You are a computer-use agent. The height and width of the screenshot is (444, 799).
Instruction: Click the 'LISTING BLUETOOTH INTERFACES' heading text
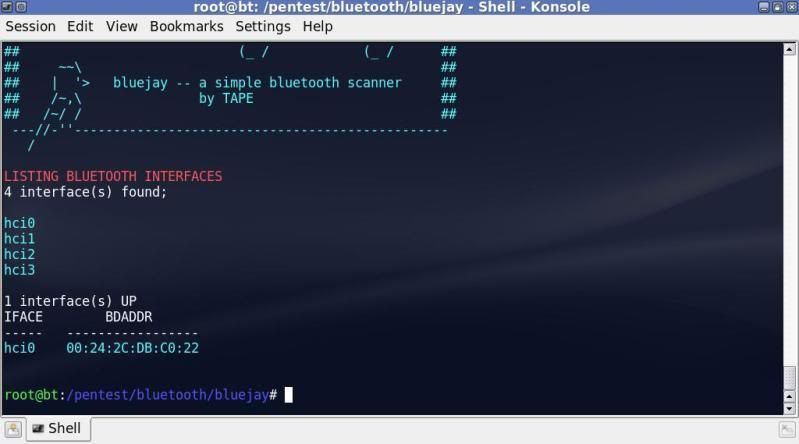click(113, 176)
